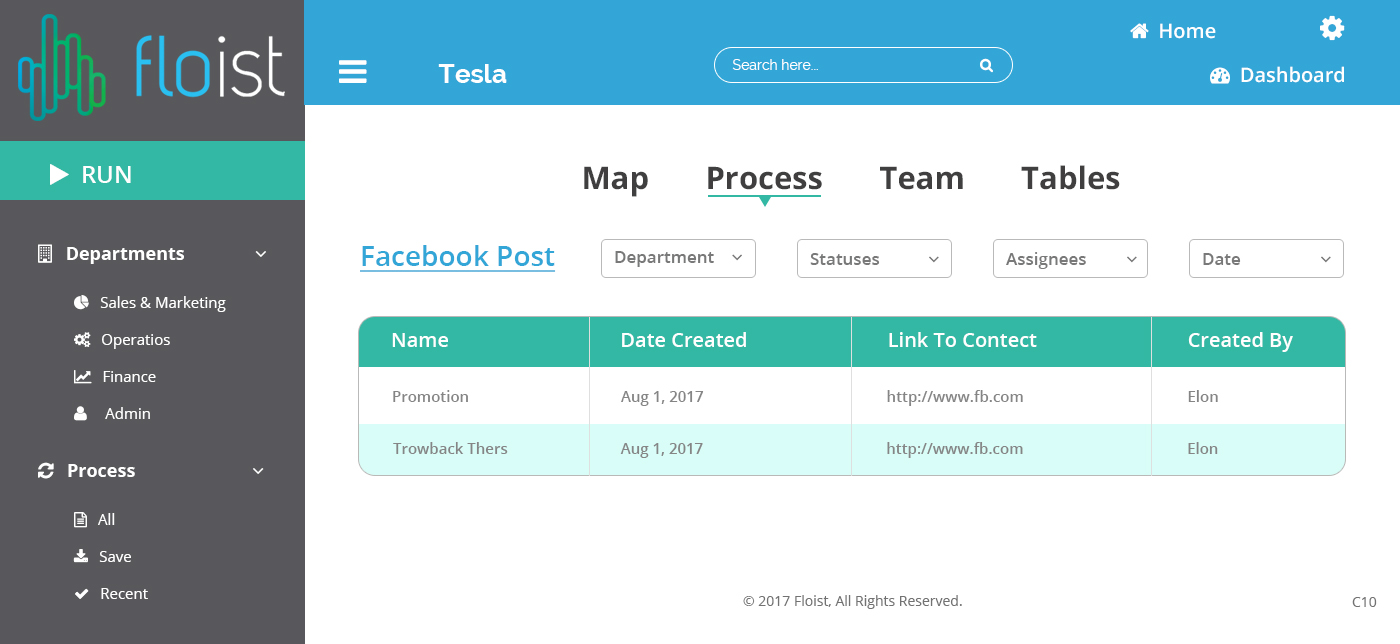Open the Date filter dropdown
The height and width of the screenshot is (644, 1400).
click(x=1266, y=259)
